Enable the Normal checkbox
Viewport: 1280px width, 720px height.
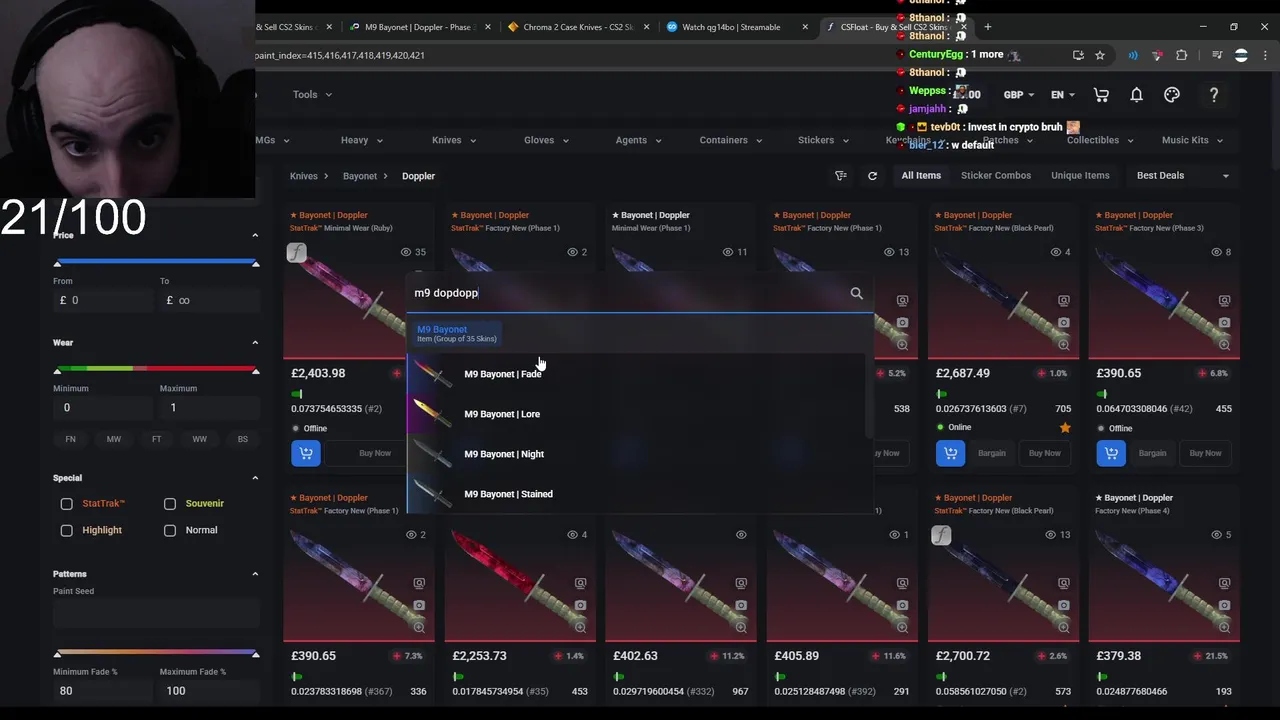(x=170, y=530)
